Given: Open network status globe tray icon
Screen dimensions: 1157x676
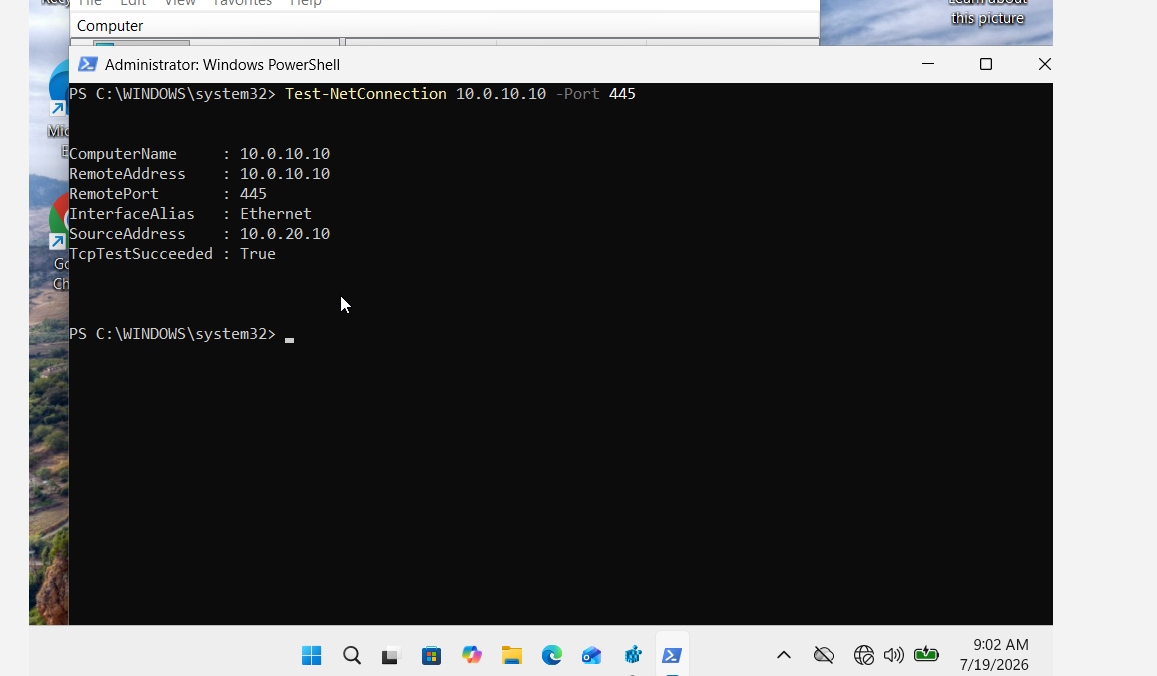Looking at the screenshot, I should pos(863,655).
